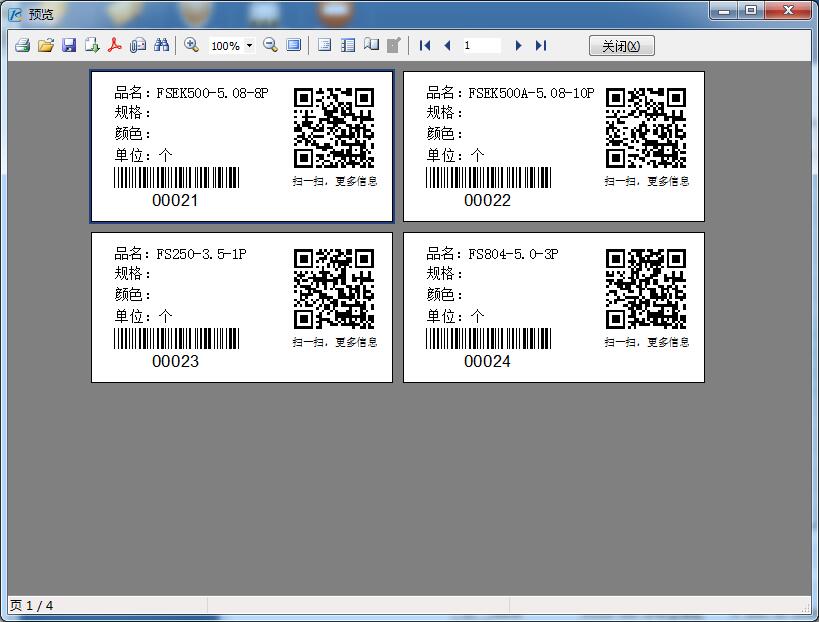Click product name text FSEK500A-5.08-10P
Image resolution: width=819 pixels, height=622 pixels.
coord(531,93)
